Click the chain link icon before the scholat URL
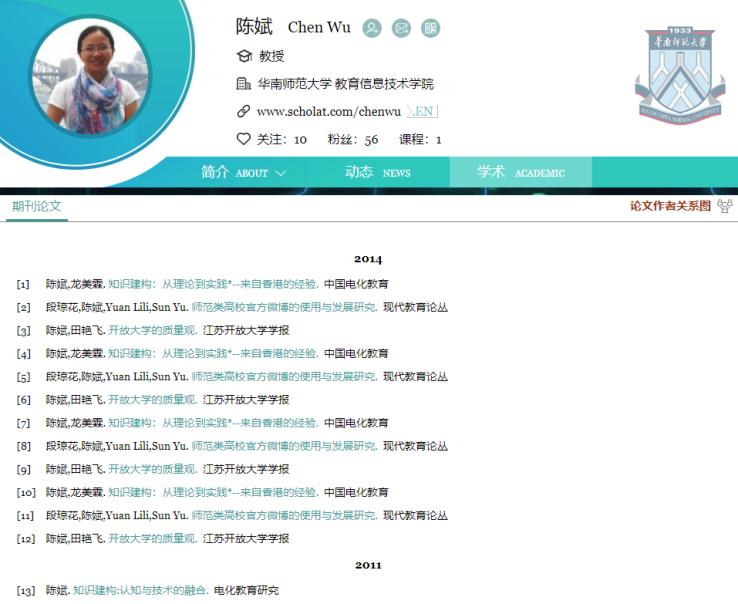This screenshot has height=604, width=738. (243, 112)
